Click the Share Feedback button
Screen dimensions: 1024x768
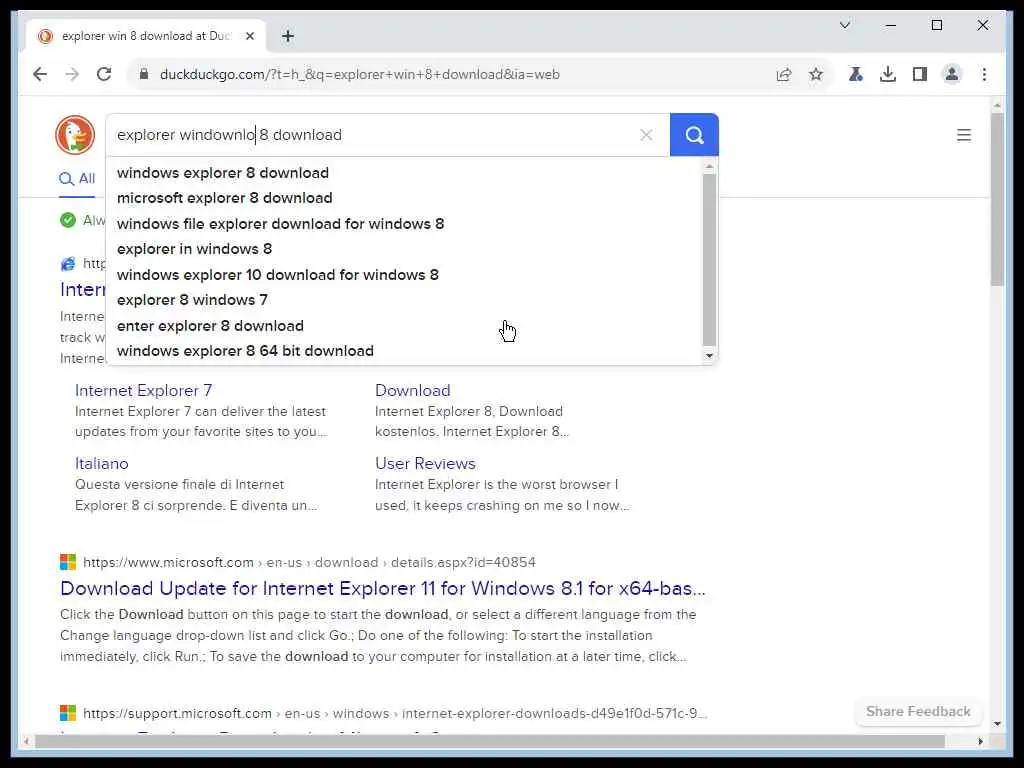918,712
